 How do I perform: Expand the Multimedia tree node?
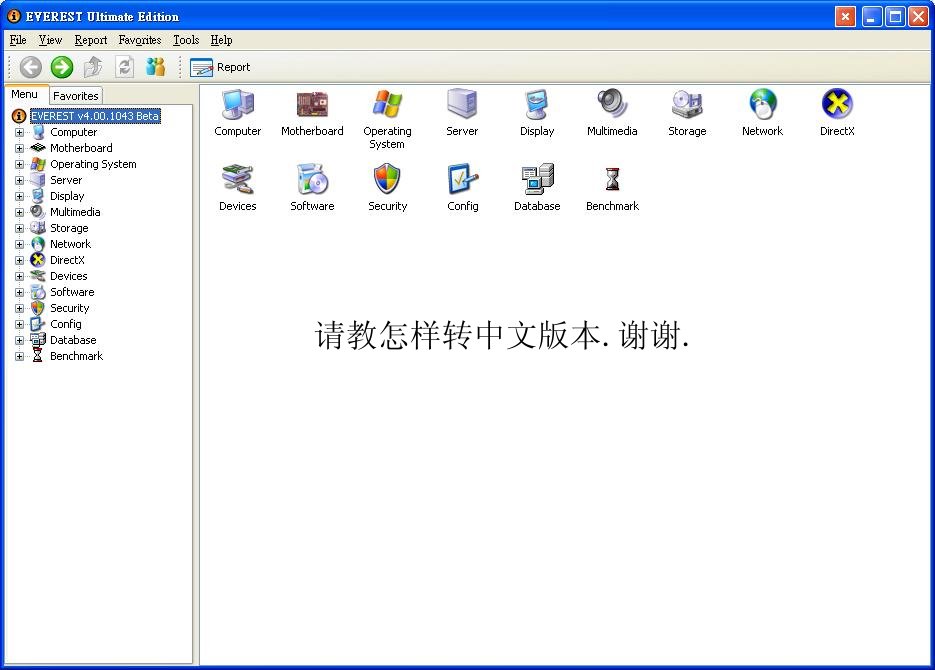(19, 213)
